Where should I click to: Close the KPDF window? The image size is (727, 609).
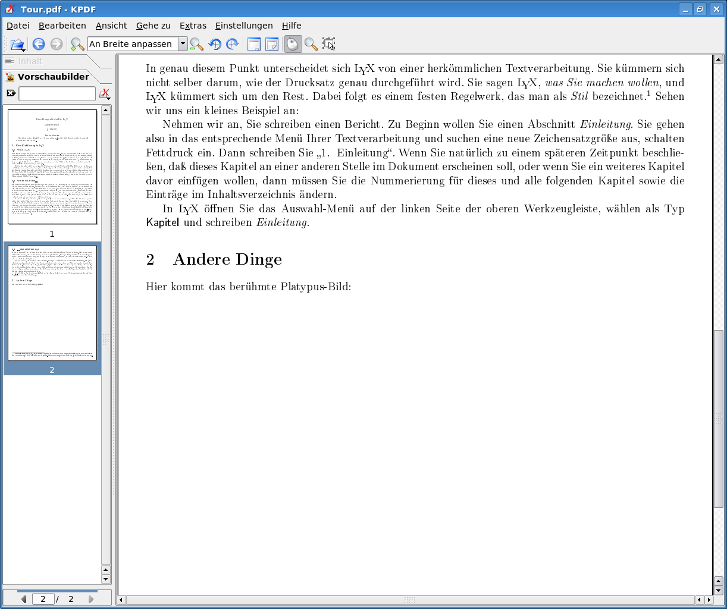[716, 9]
